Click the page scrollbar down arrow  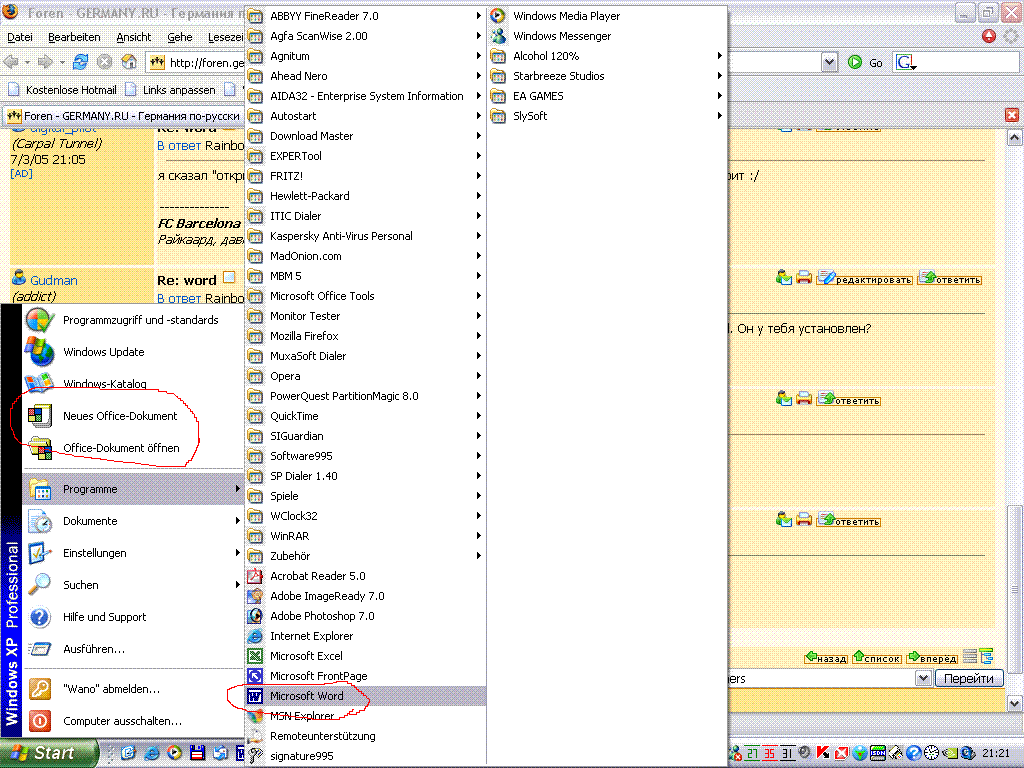click(x=1014, y=703)
